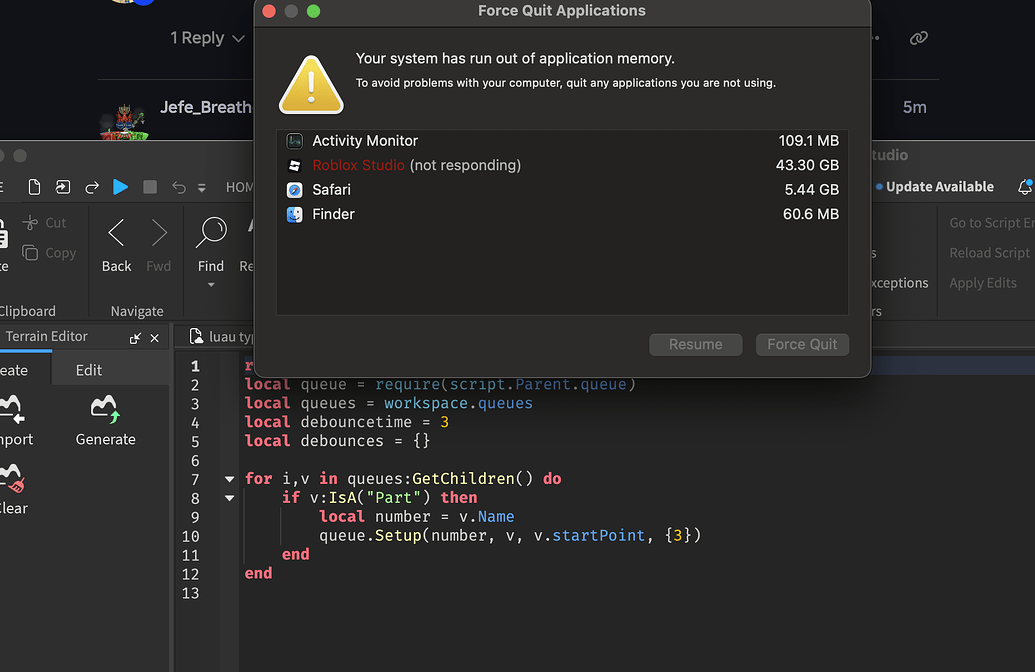This screenshot has width=1035, height=672.
Task: Collapse the if block on line 8
Action: tap(229, 498)
